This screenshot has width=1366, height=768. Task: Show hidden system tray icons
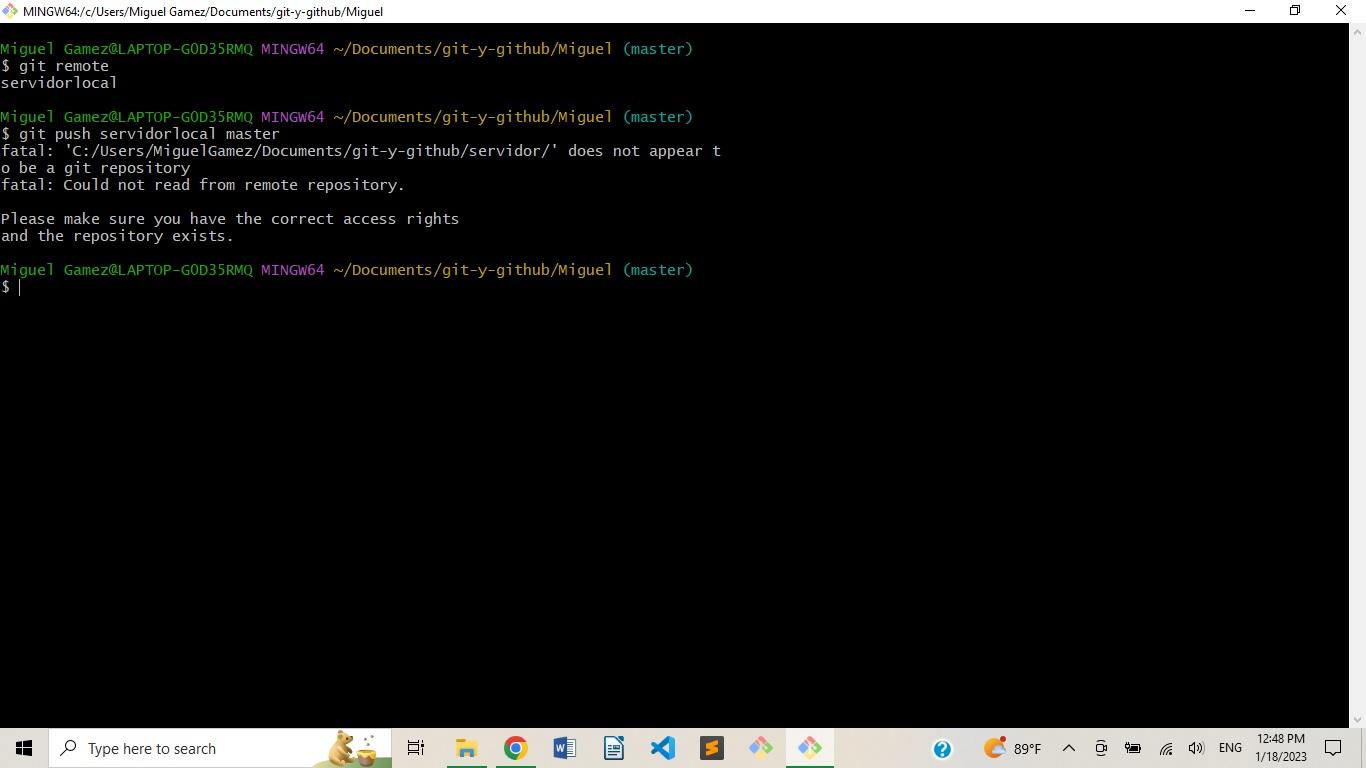1068,748
